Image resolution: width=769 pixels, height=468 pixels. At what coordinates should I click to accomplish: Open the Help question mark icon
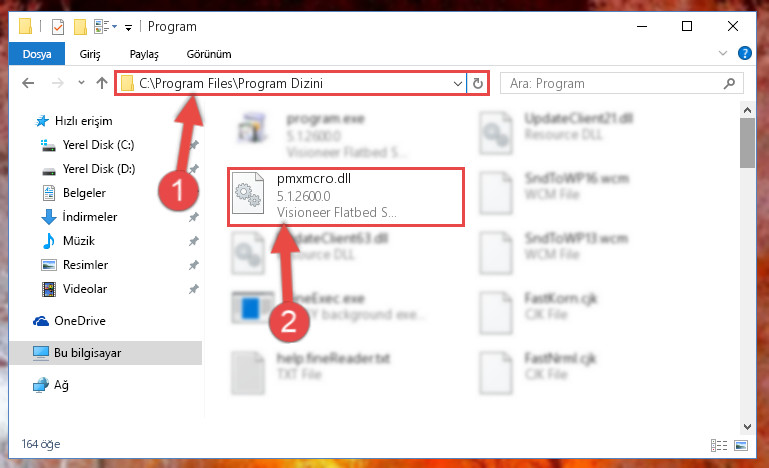coord(744,53)
